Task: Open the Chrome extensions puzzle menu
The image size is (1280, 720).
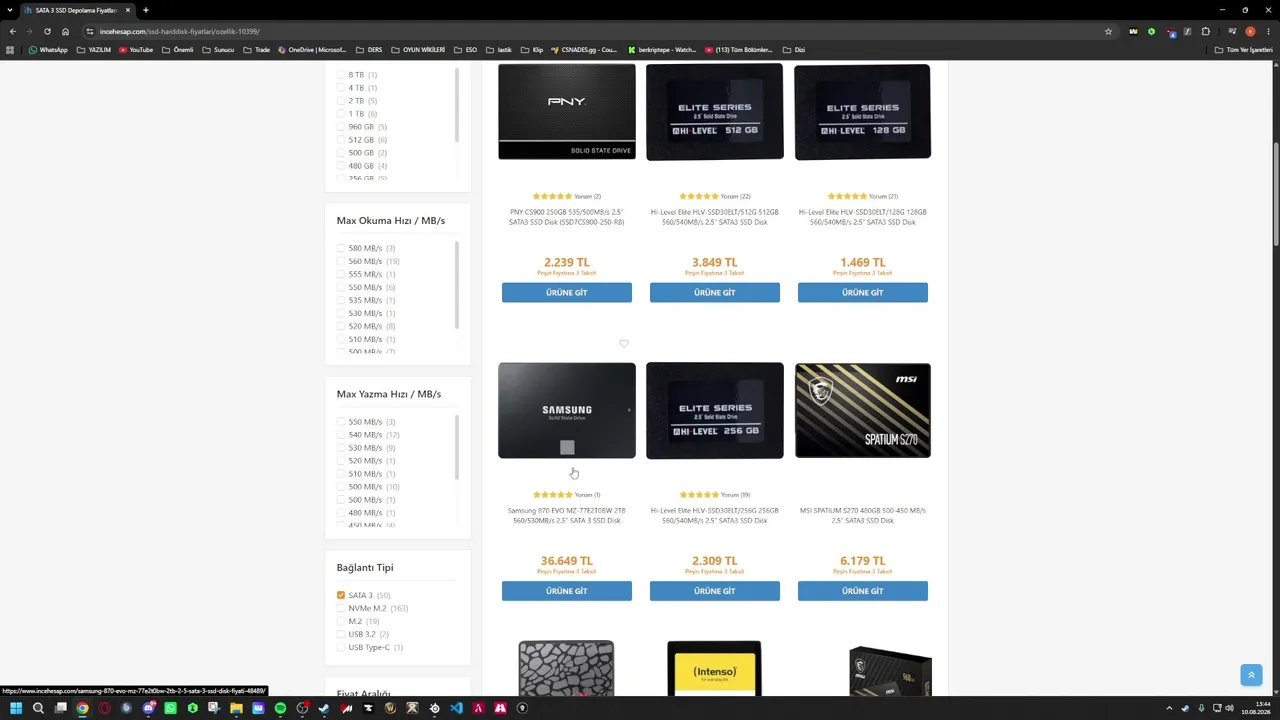Action: click(x=1206, y=31)
